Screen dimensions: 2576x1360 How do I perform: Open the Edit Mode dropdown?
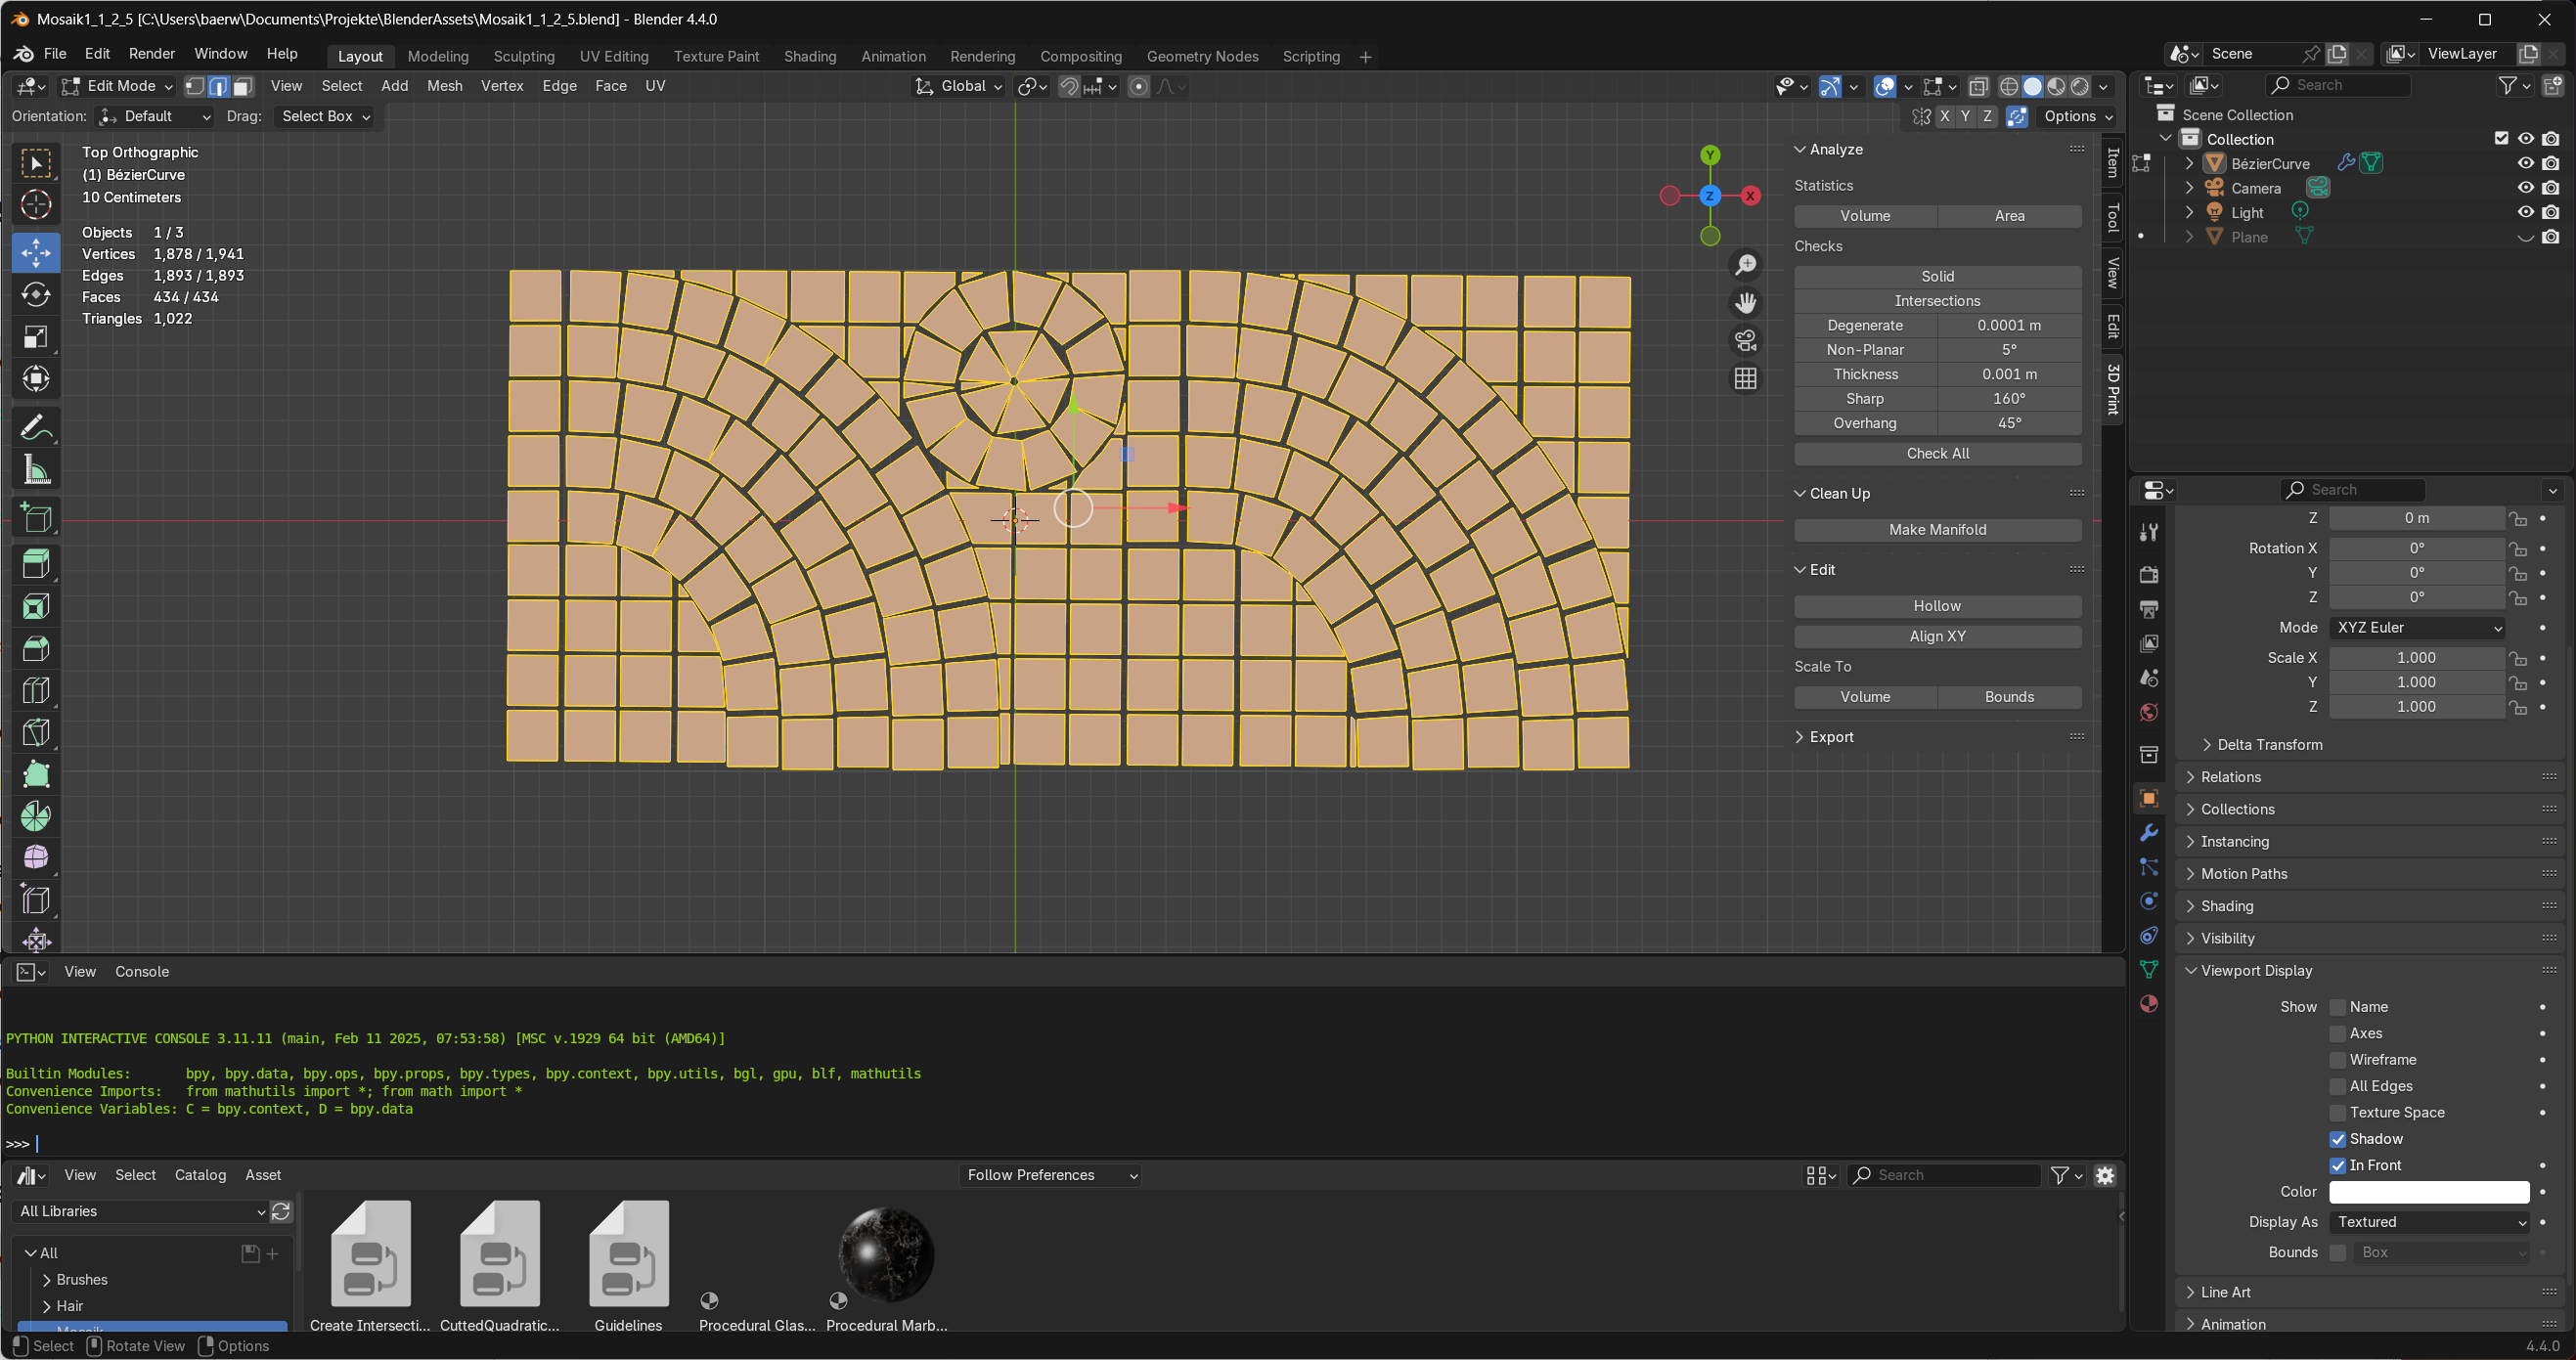click(118, 86)
